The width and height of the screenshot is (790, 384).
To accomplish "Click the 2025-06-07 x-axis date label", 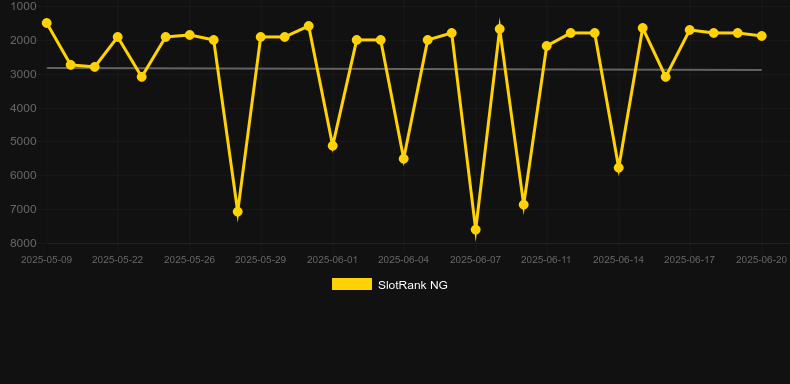I will (x=476, y=260).
